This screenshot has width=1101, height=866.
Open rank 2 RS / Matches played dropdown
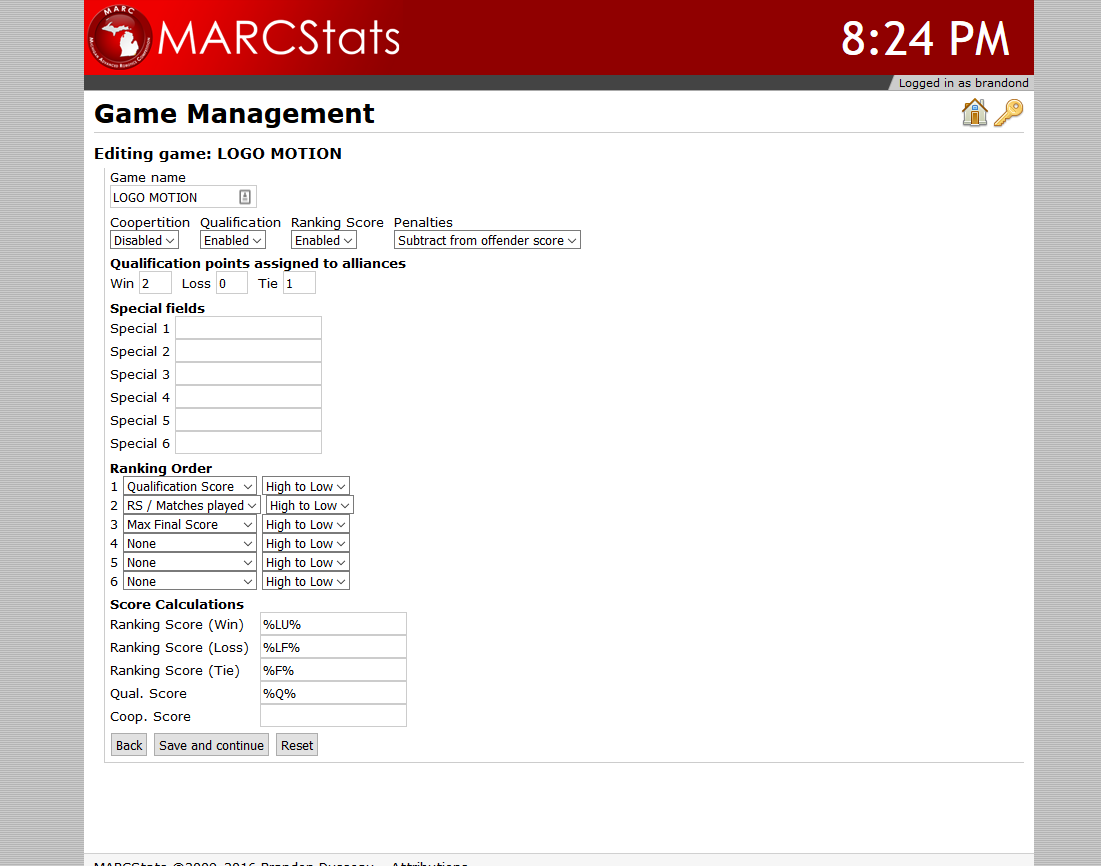192,505
